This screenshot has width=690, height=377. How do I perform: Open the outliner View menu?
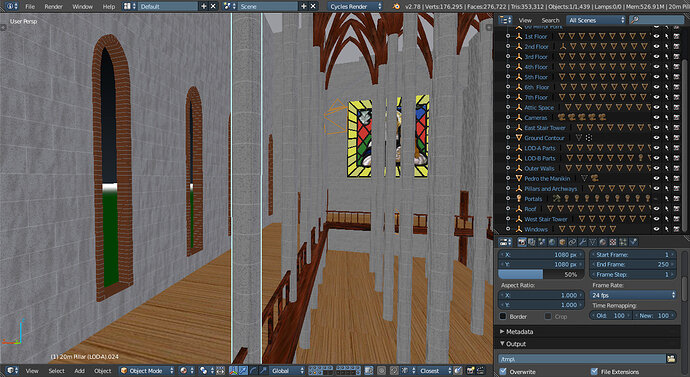(x=525, y=20)
